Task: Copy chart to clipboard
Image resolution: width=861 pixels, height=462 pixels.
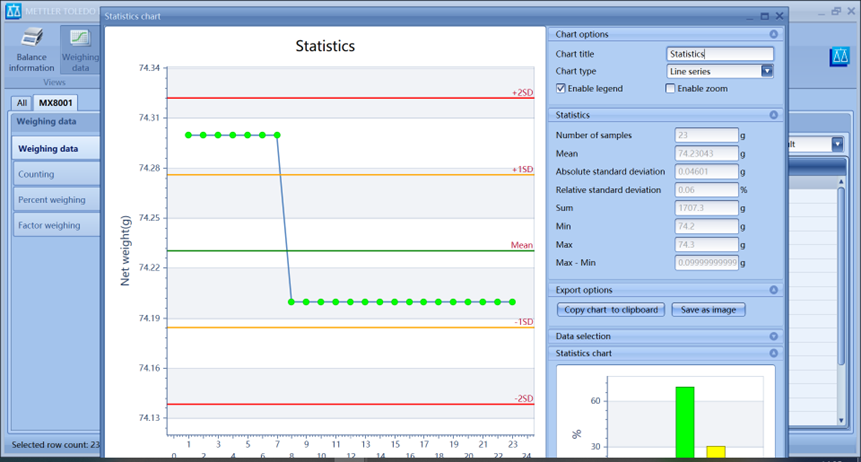Action: pos(611,310)
